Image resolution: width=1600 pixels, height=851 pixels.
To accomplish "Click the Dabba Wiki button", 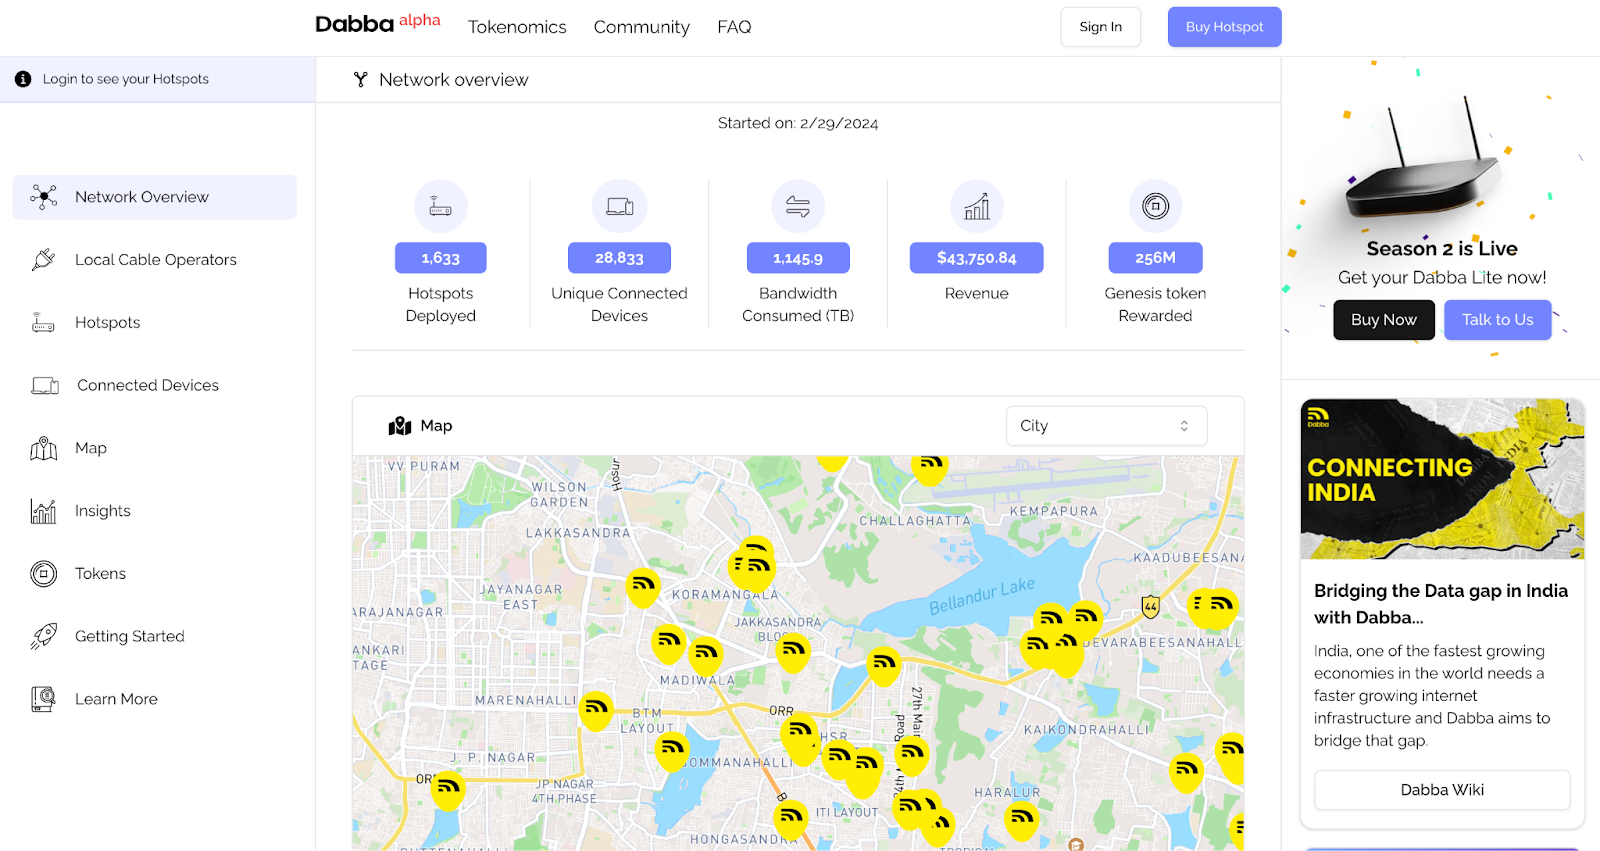I will click(1442, 790).
